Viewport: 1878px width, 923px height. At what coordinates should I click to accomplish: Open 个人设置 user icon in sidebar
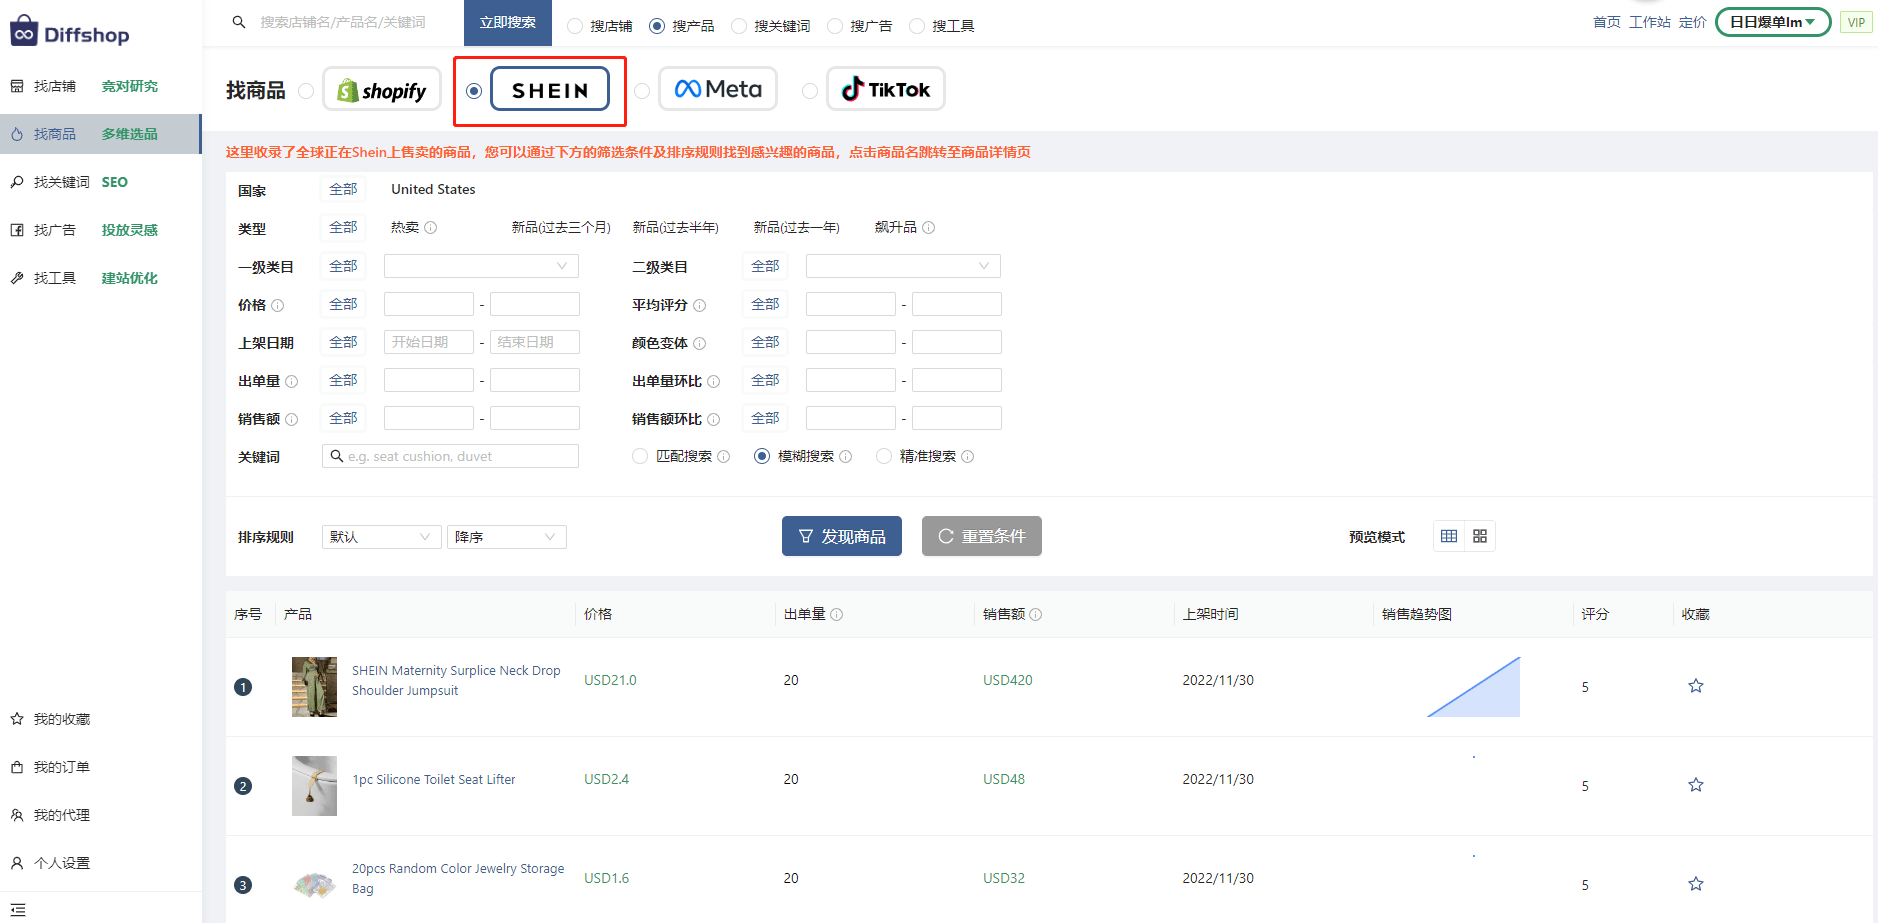coord(17,863)
